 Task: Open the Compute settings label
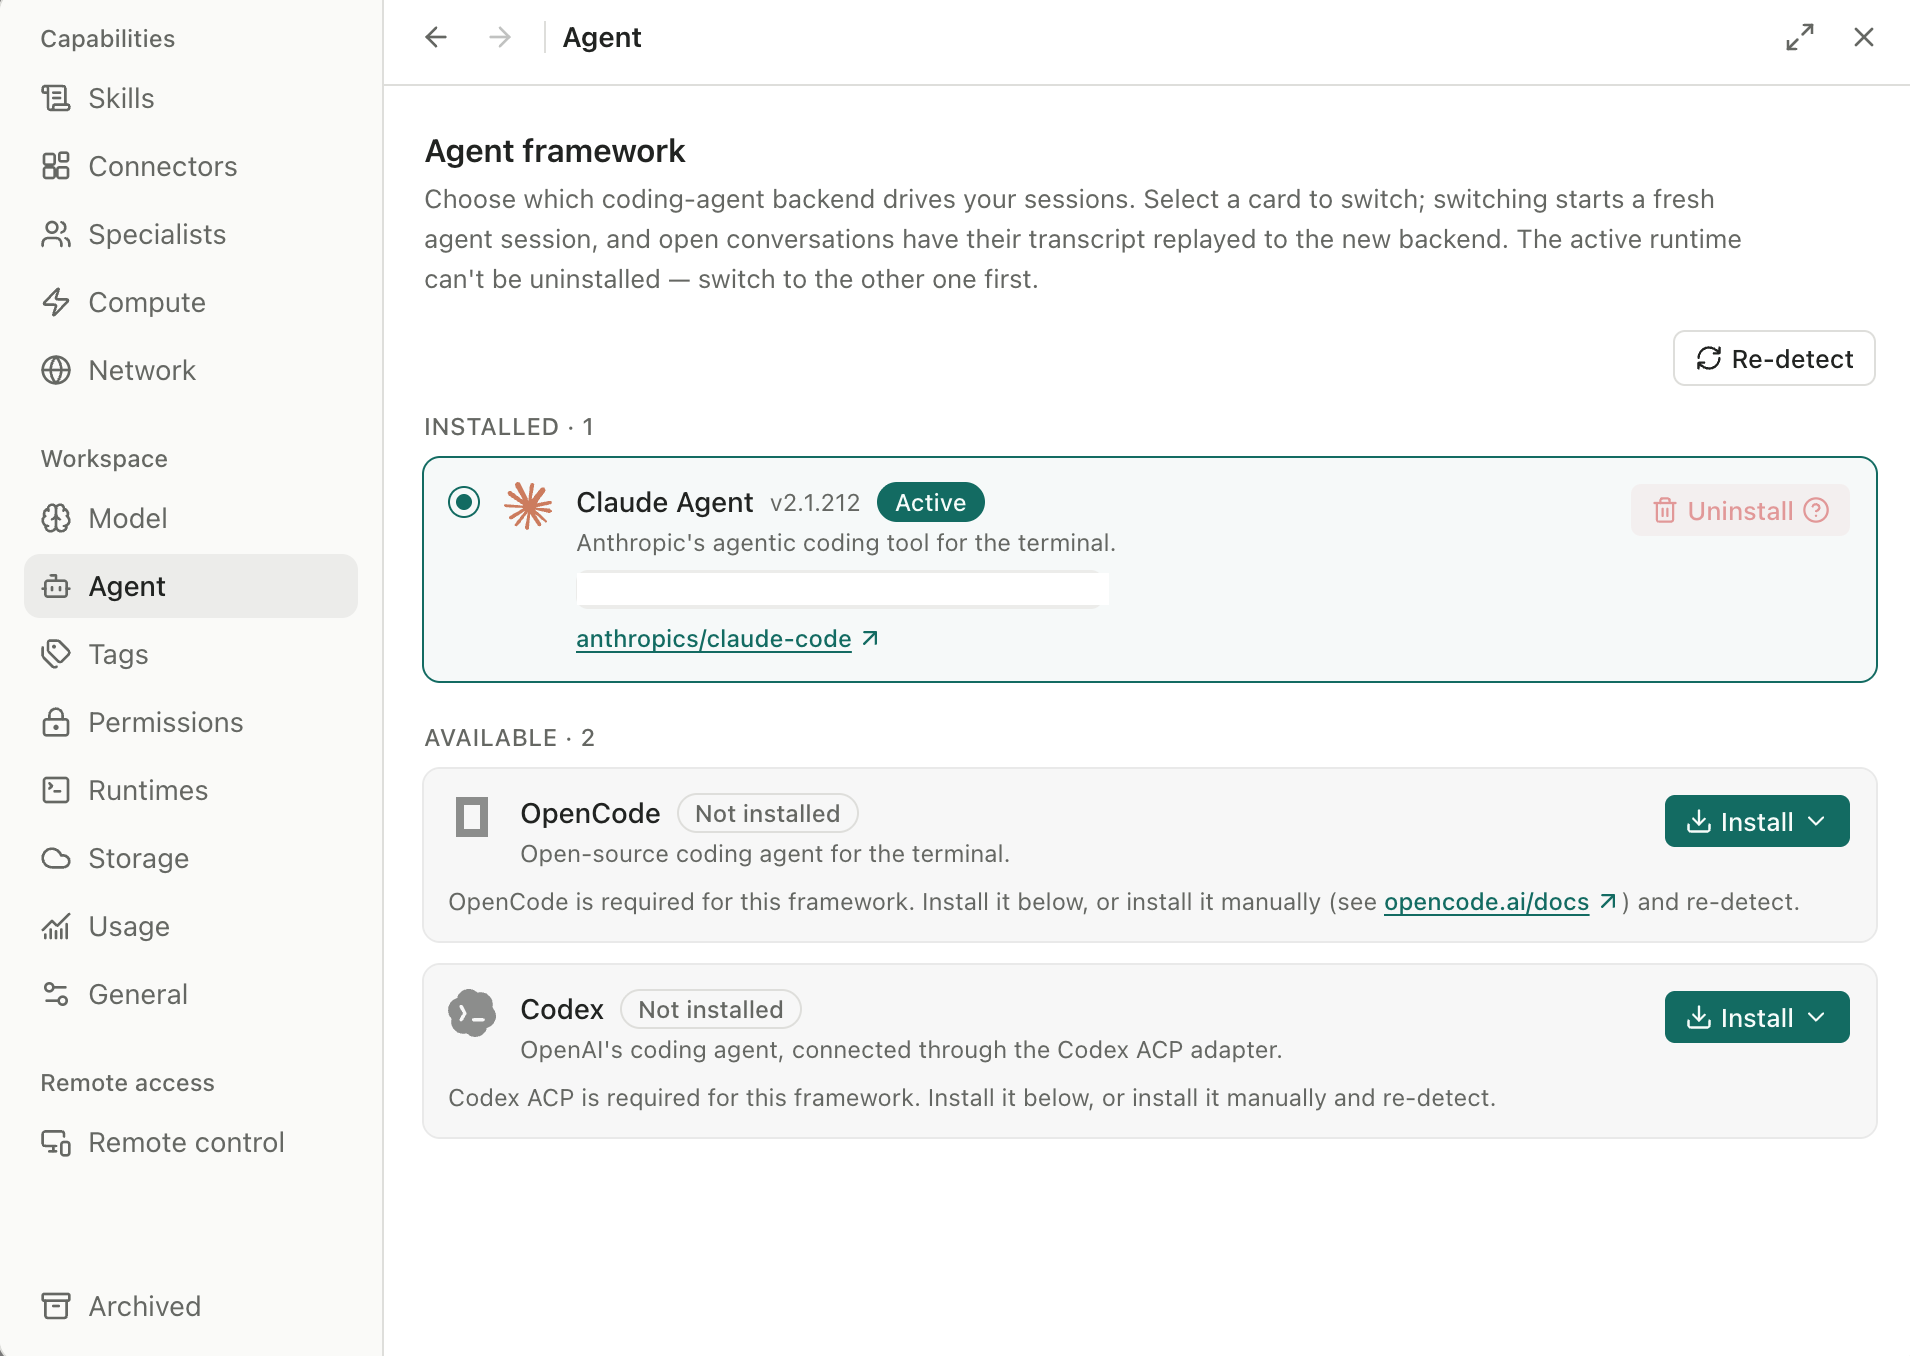147,302
